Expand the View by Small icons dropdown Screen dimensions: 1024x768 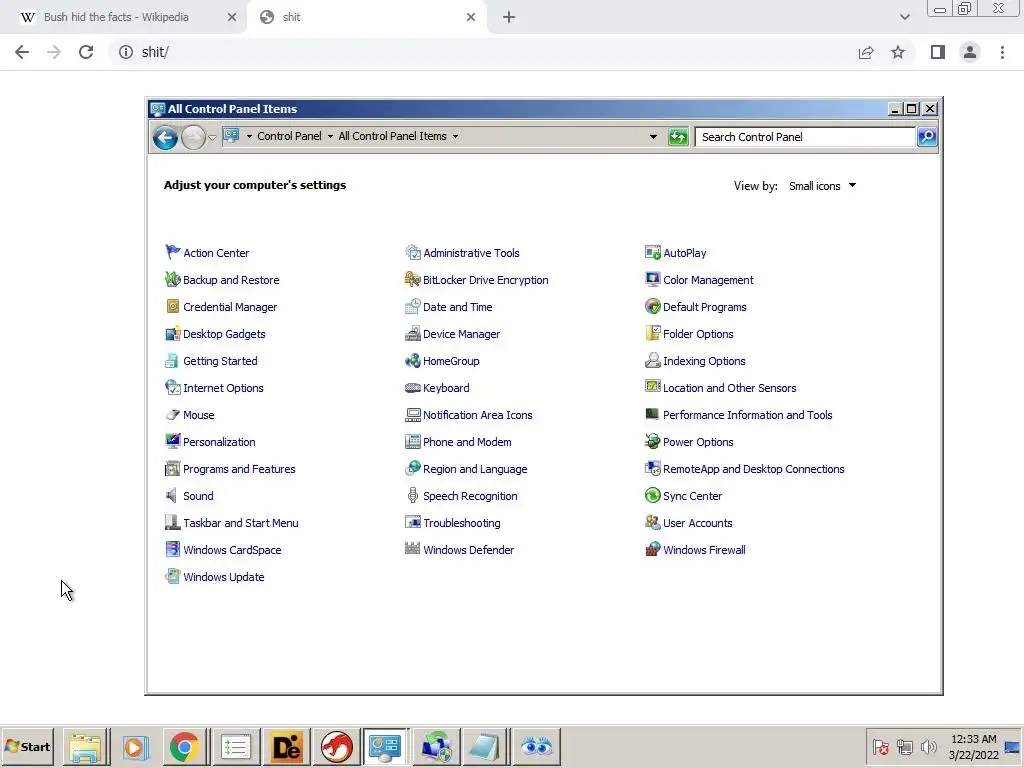tap(822, 186)
